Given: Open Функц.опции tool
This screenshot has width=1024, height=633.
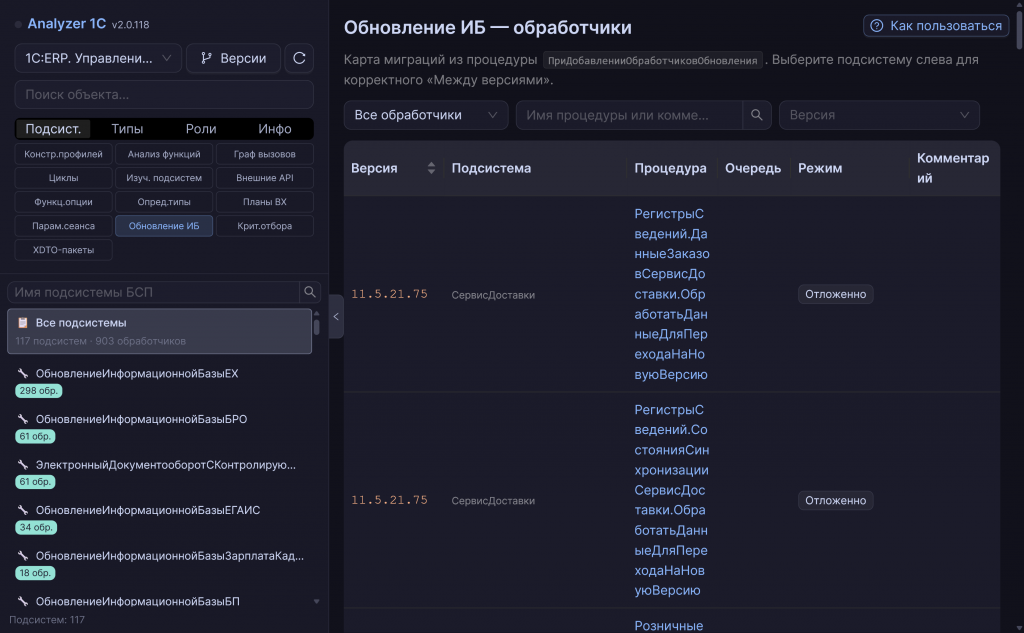Looking at the screenshot, I should tap(63, 202).
